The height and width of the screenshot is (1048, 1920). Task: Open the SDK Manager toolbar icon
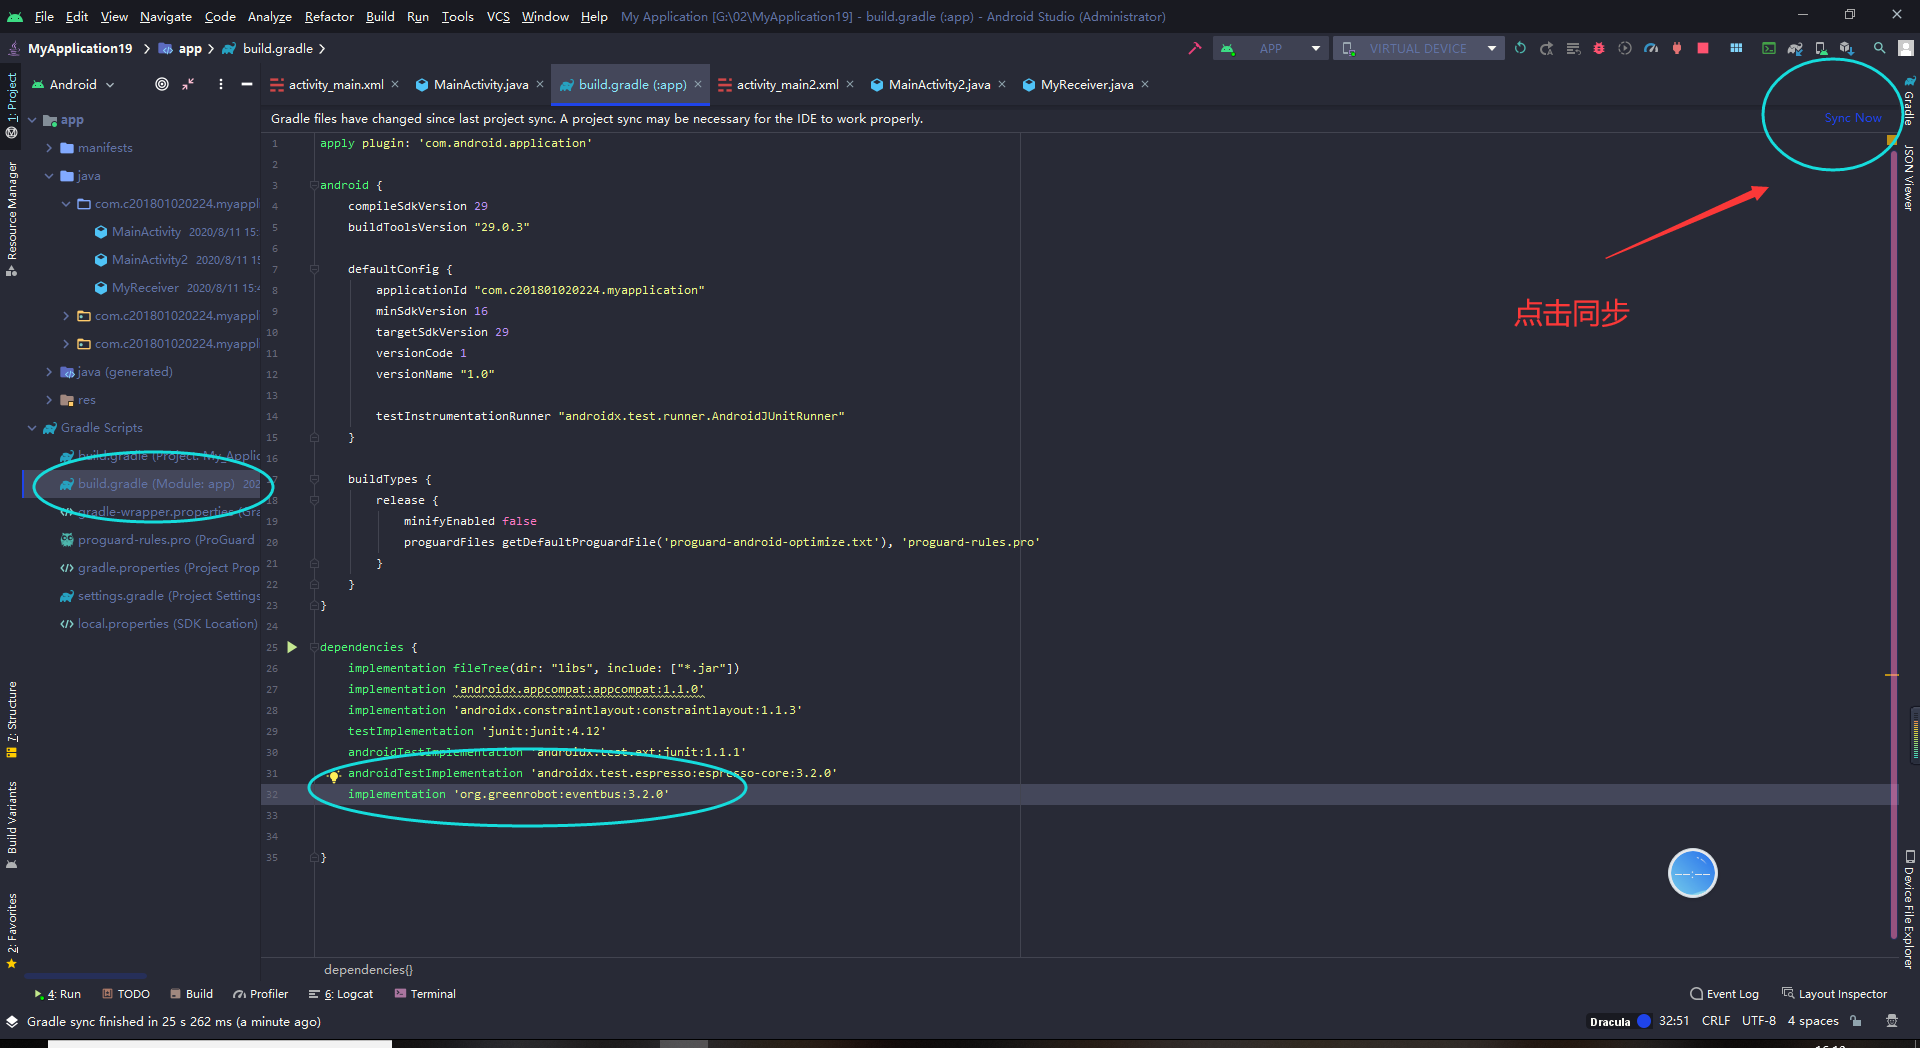click(1847, 48)
